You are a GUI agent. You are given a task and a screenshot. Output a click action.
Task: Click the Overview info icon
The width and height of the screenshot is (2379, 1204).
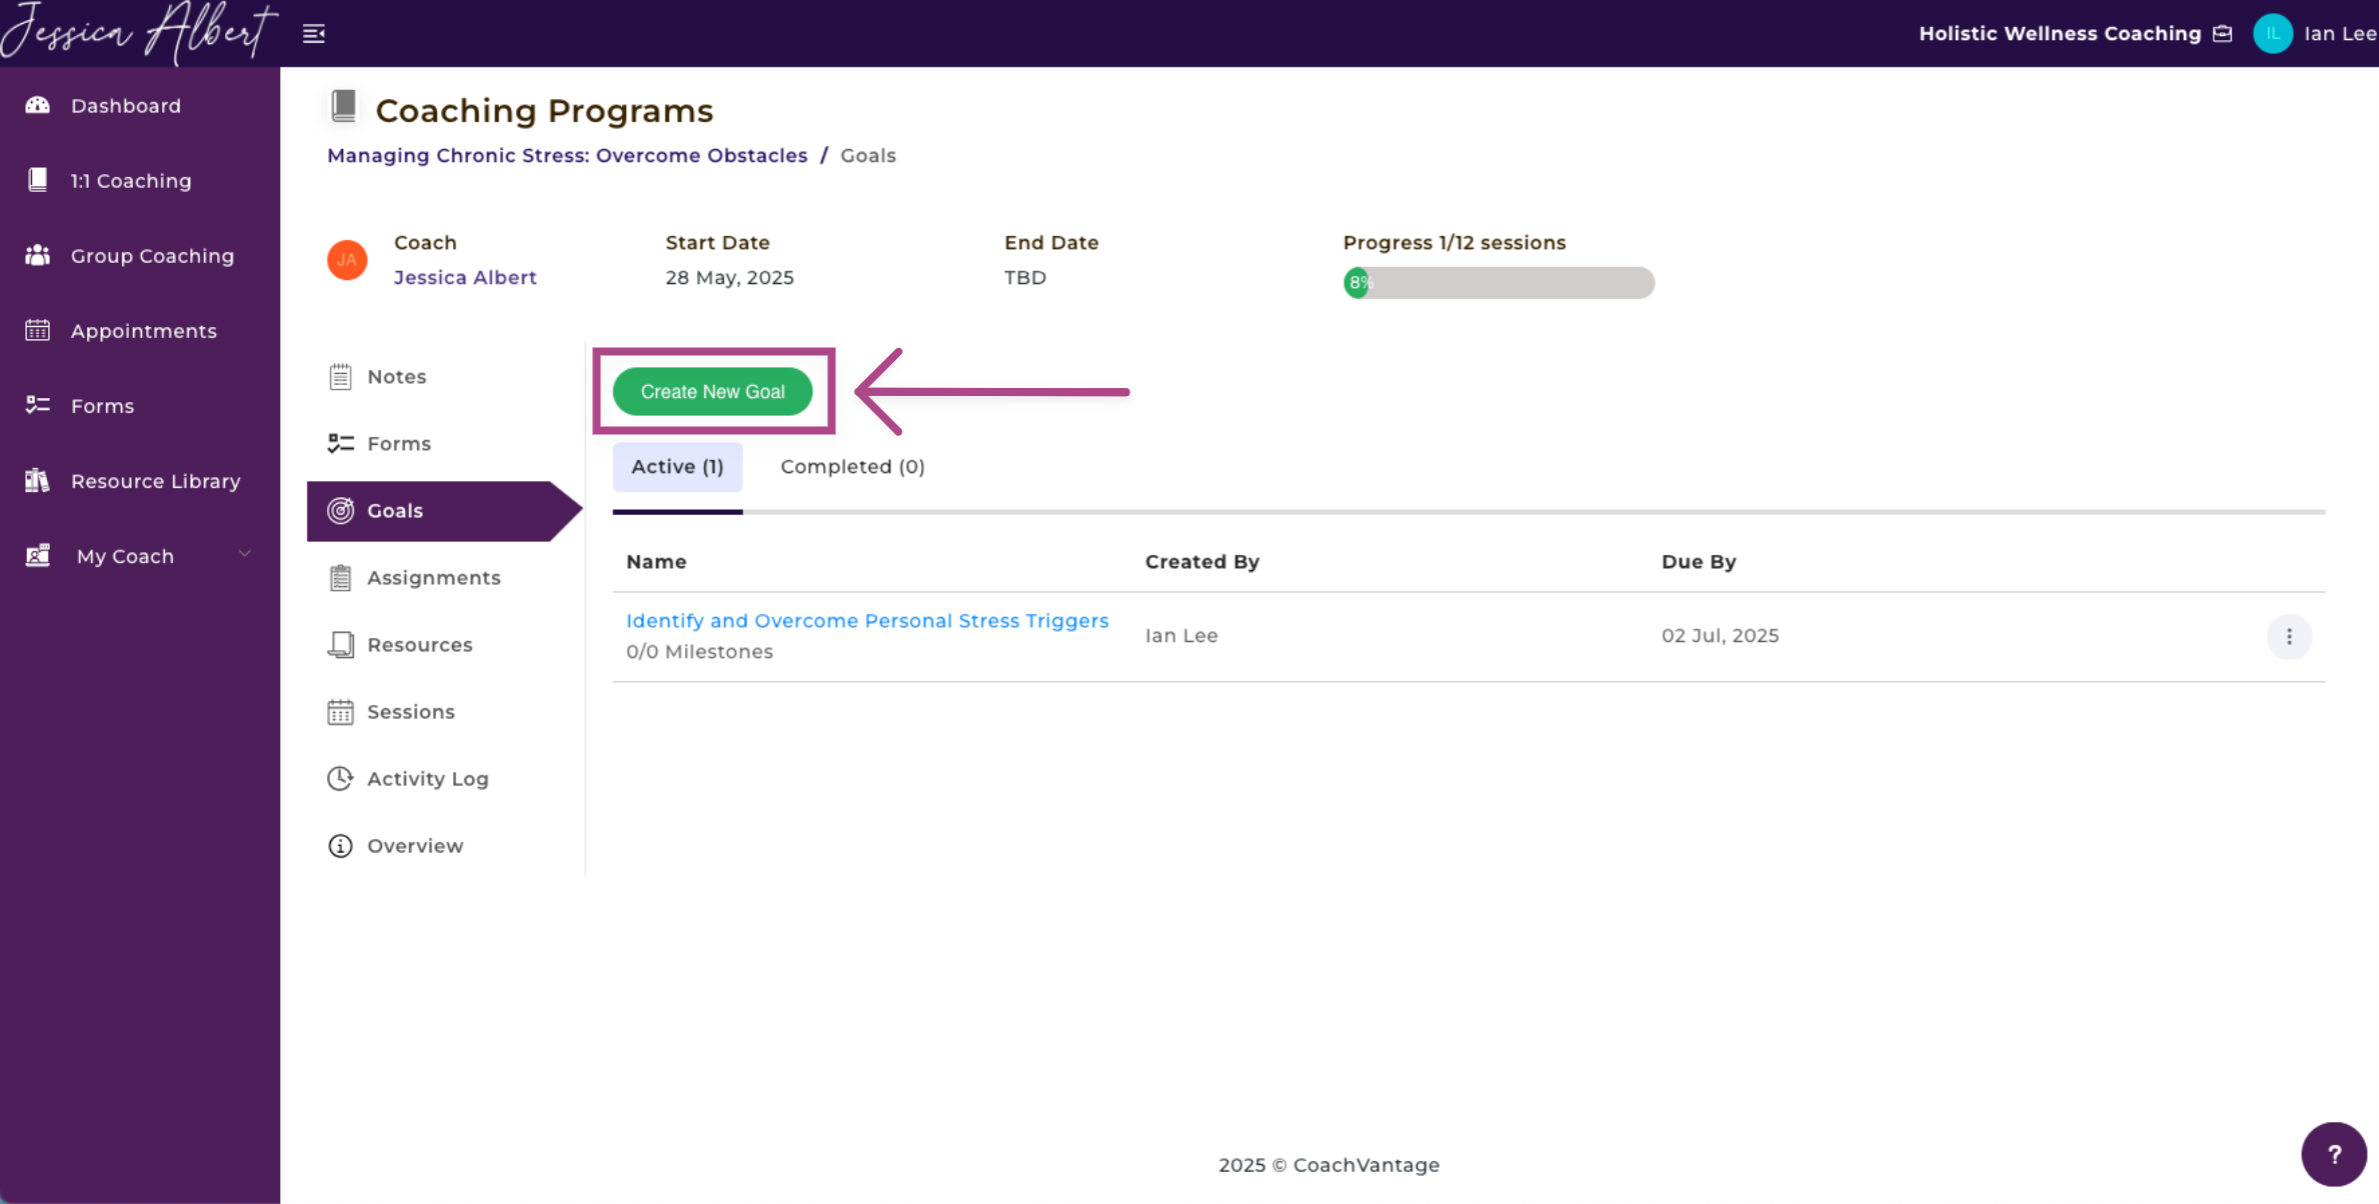coord(340,845)
